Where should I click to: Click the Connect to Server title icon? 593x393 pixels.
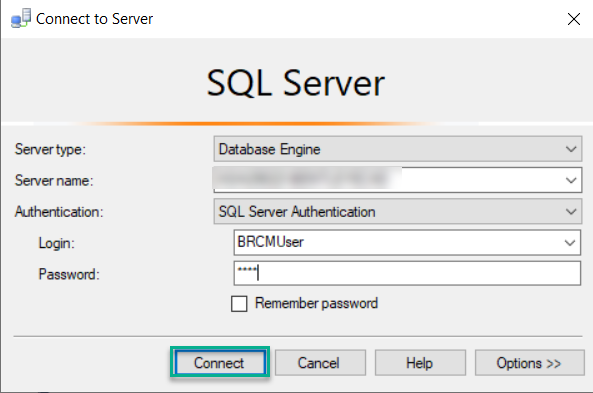[x=21, y=18]
